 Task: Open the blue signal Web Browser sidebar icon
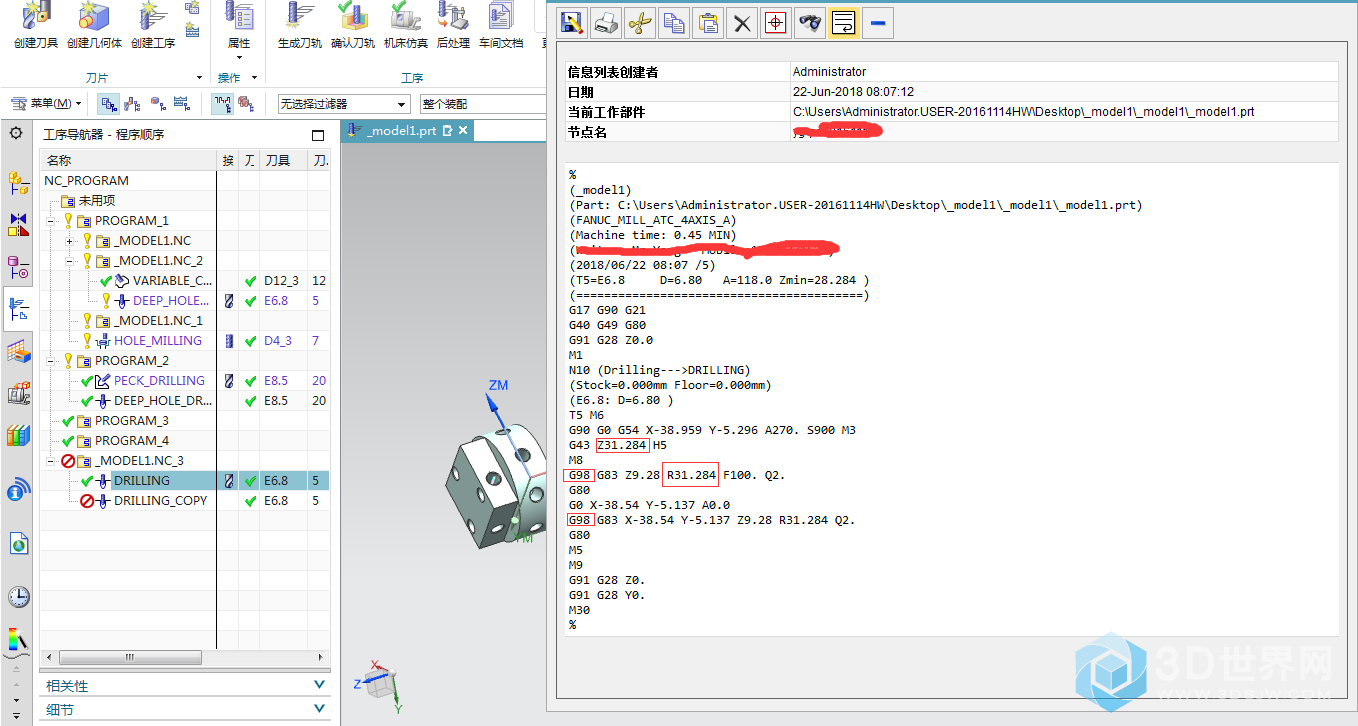[17, 491]
